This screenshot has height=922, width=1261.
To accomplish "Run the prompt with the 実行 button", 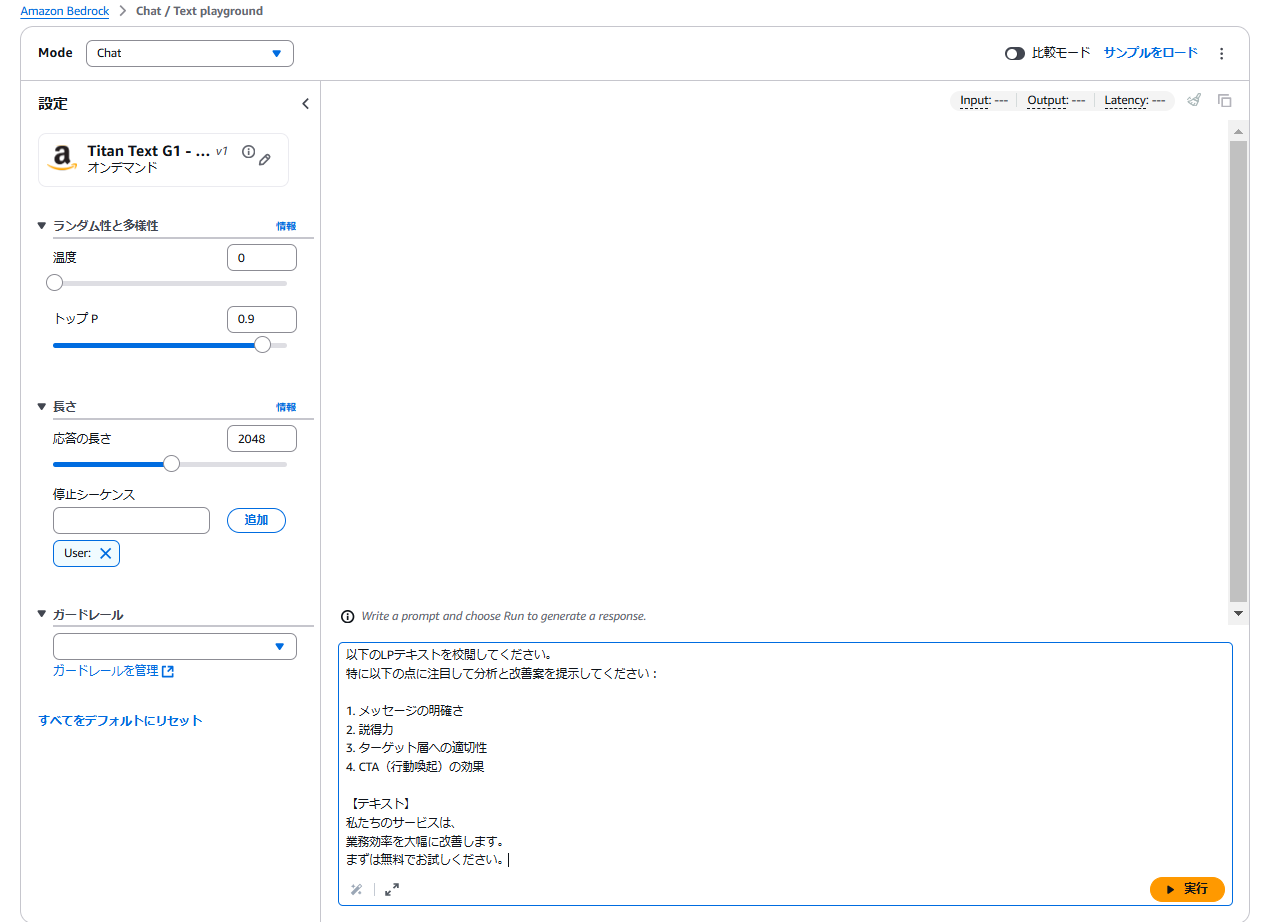I will pos(1187,889).
